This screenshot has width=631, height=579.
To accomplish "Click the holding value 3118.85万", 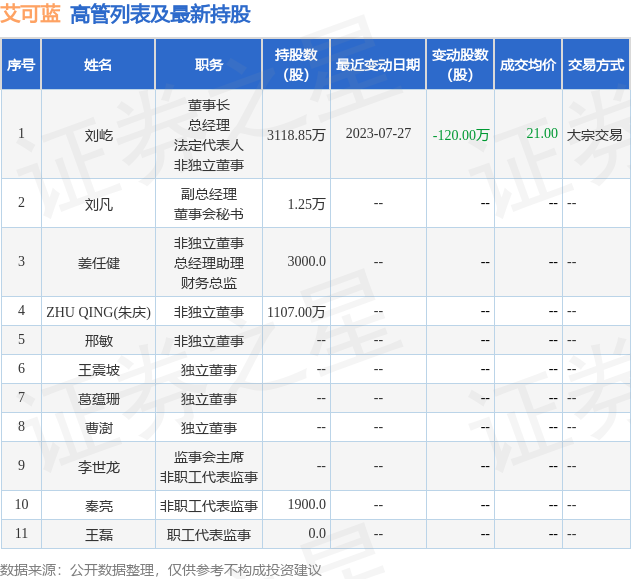I will pyautogui.click(x=296, y=135).
